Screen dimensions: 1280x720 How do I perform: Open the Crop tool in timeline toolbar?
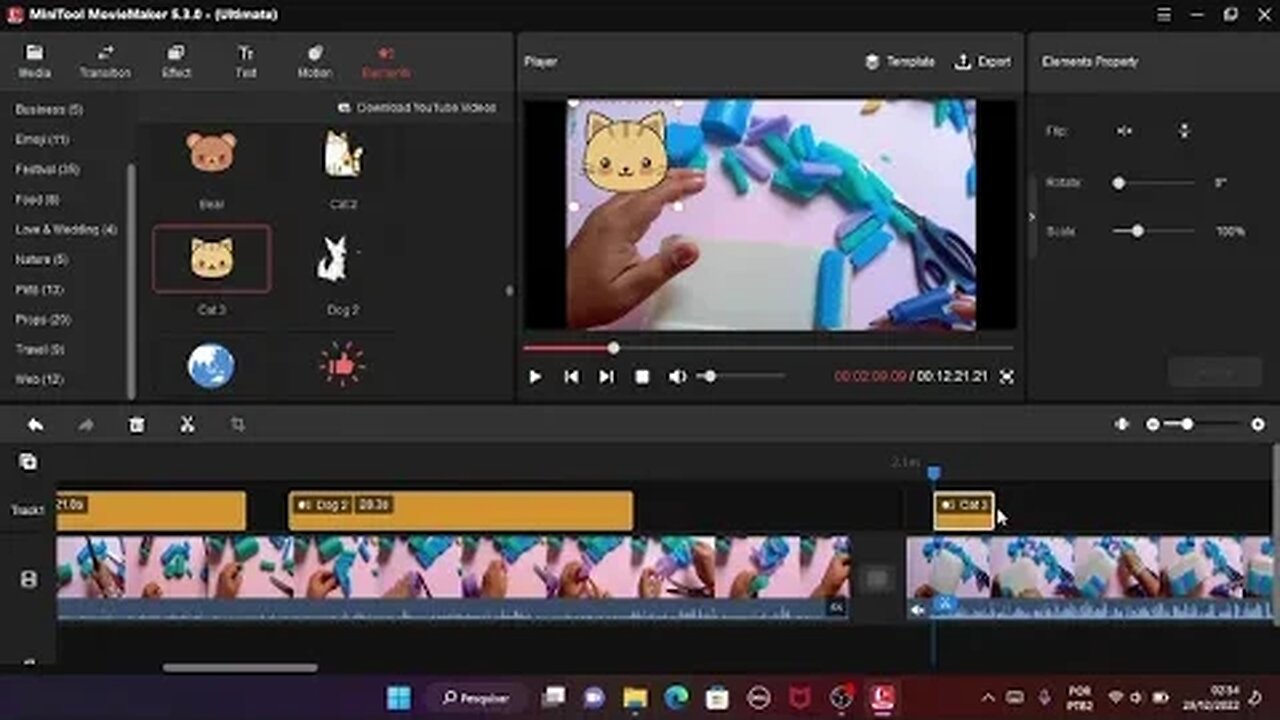[238, 425]
